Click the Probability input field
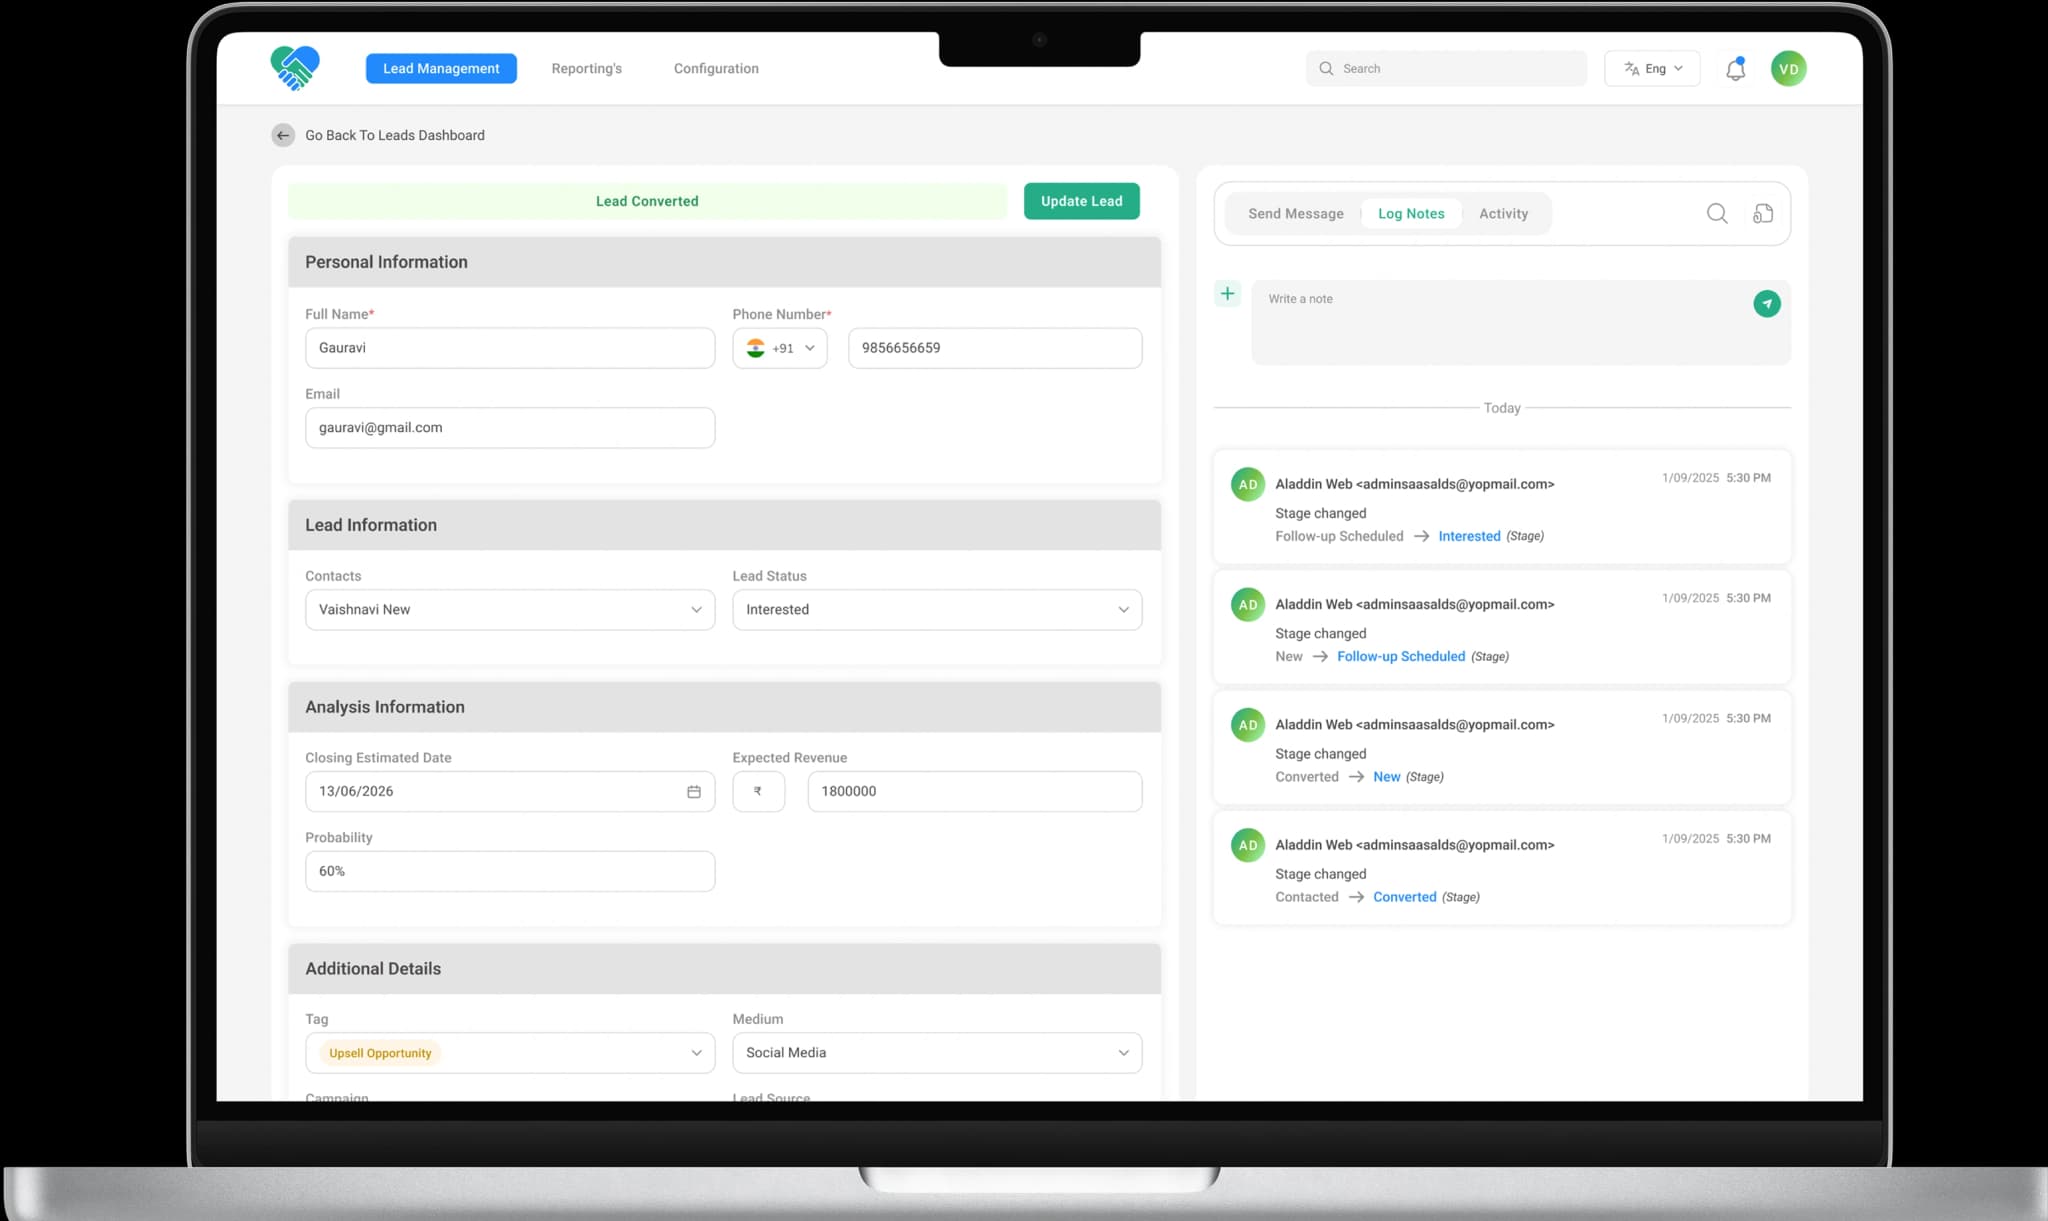2048x1221 pixels. click(509, 872)
